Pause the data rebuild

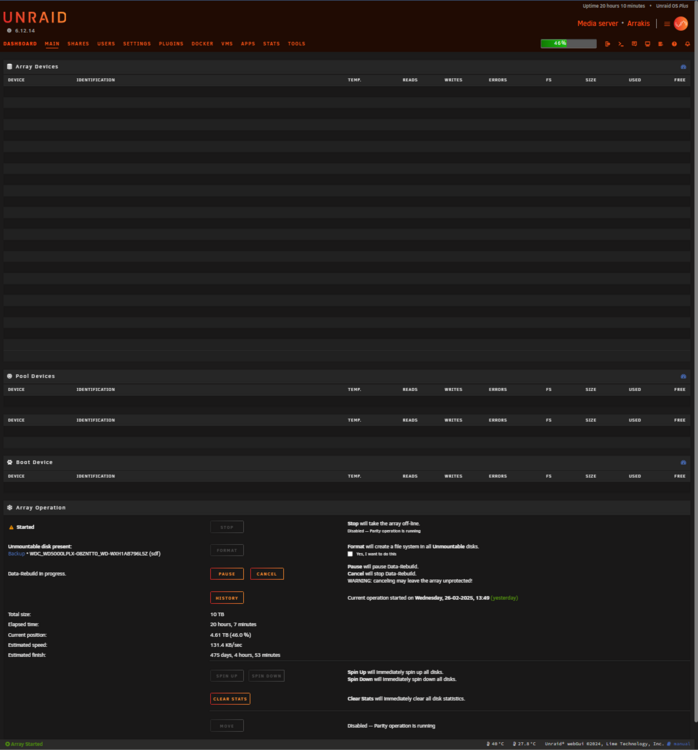227,574
